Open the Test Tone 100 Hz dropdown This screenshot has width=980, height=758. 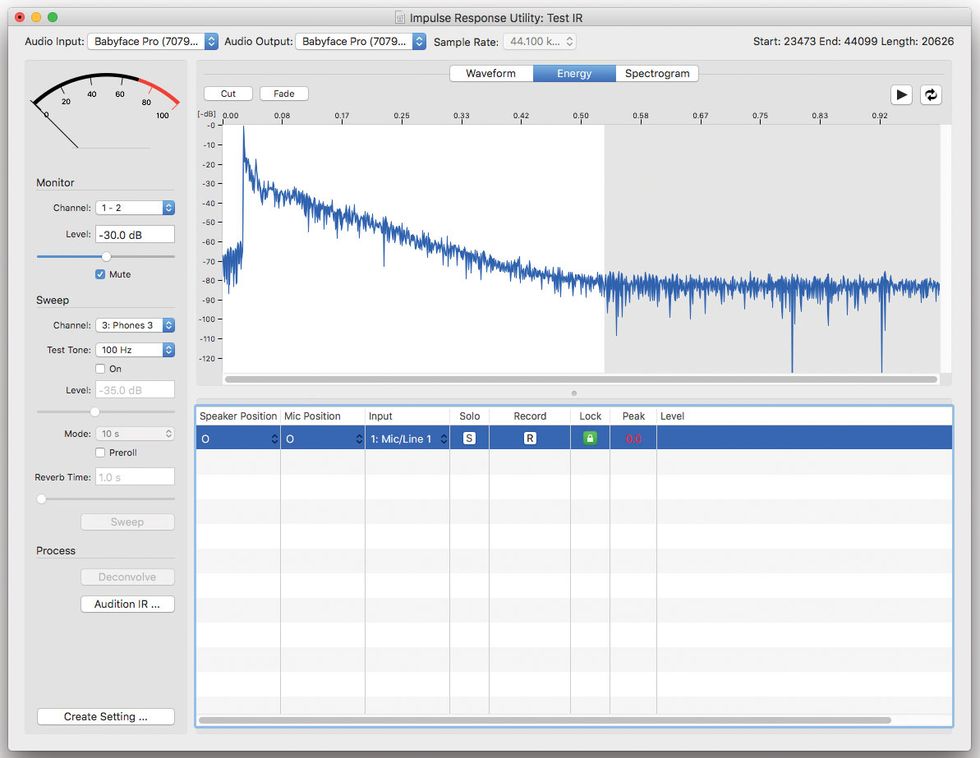point(135,350)
